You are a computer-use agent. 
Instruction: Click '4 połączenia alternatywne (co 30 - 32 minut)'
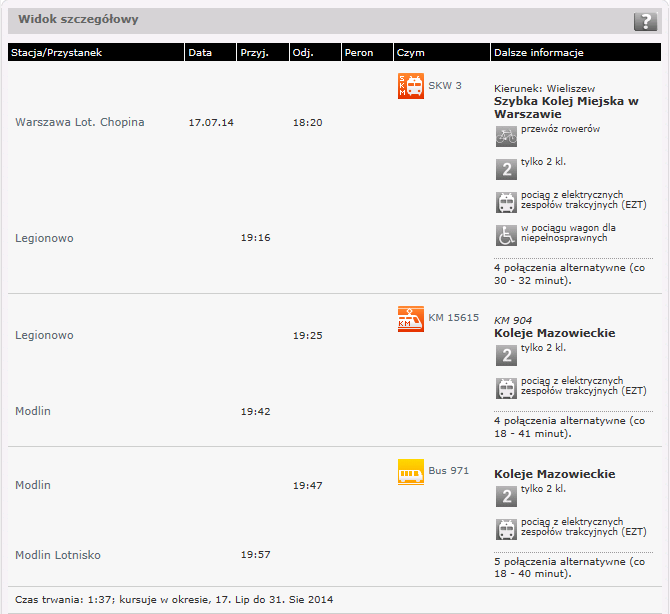[570, 274]
